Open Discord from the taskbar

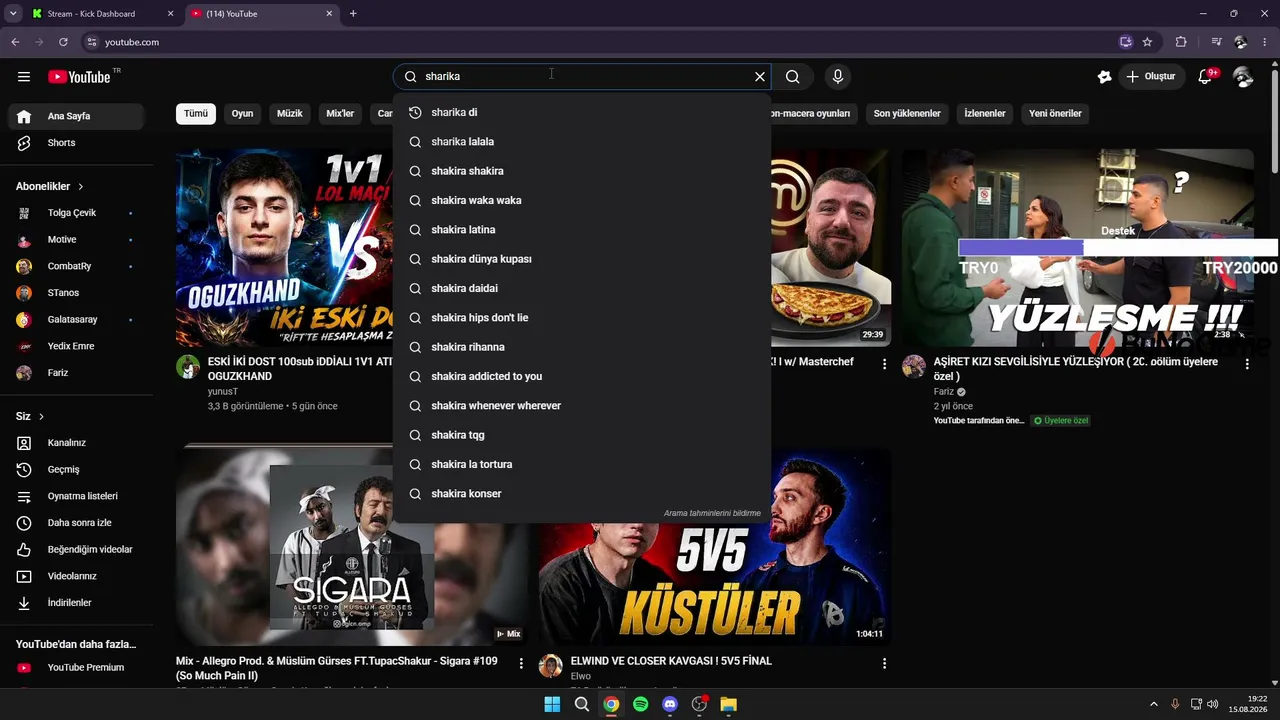pyautogui.click(x=670, y=704)
